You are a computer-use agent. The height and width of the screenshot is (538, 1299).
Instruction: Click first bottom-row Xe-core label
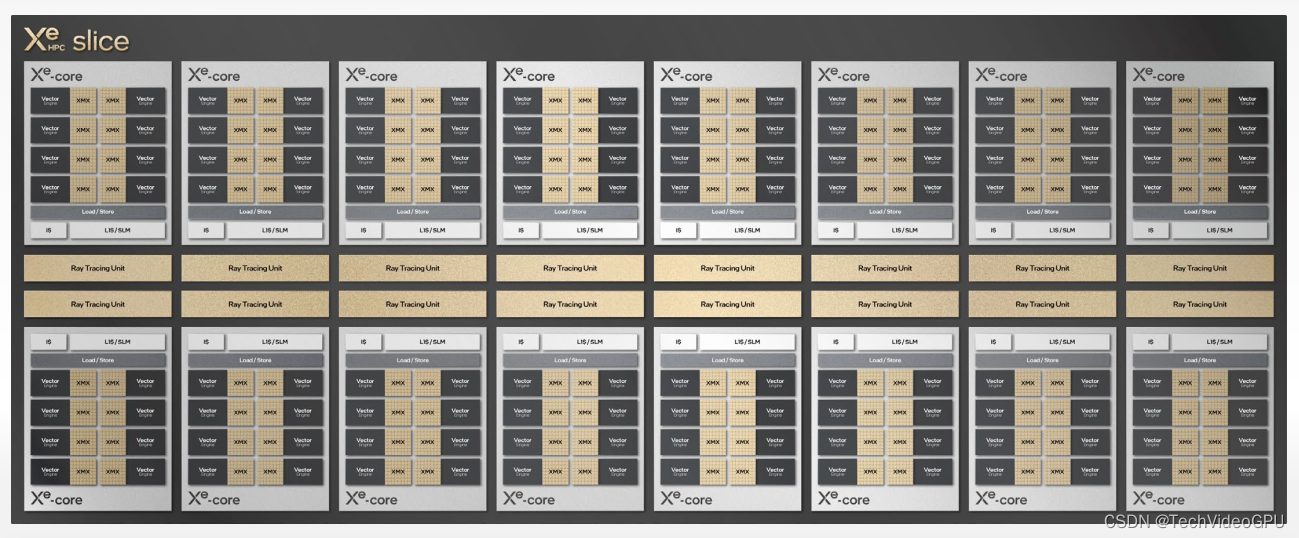(57, 499)
